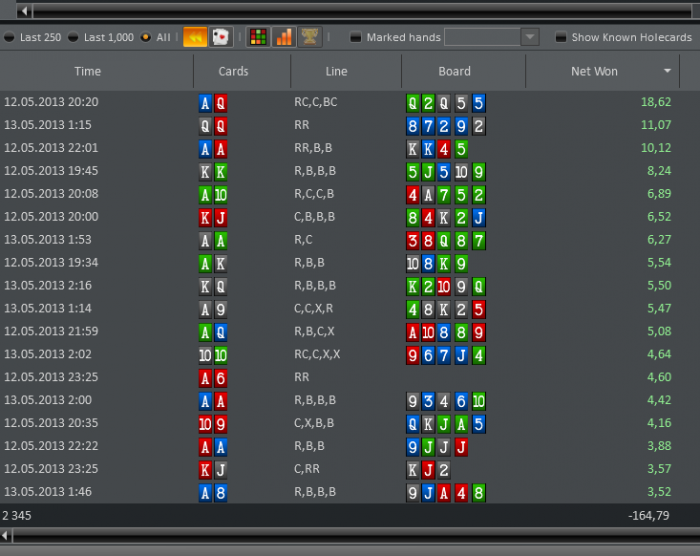Viewport: 700px width, 556px height.
Task: Open the hand replayer with the orange rewind icon
Action: (195, 37)
